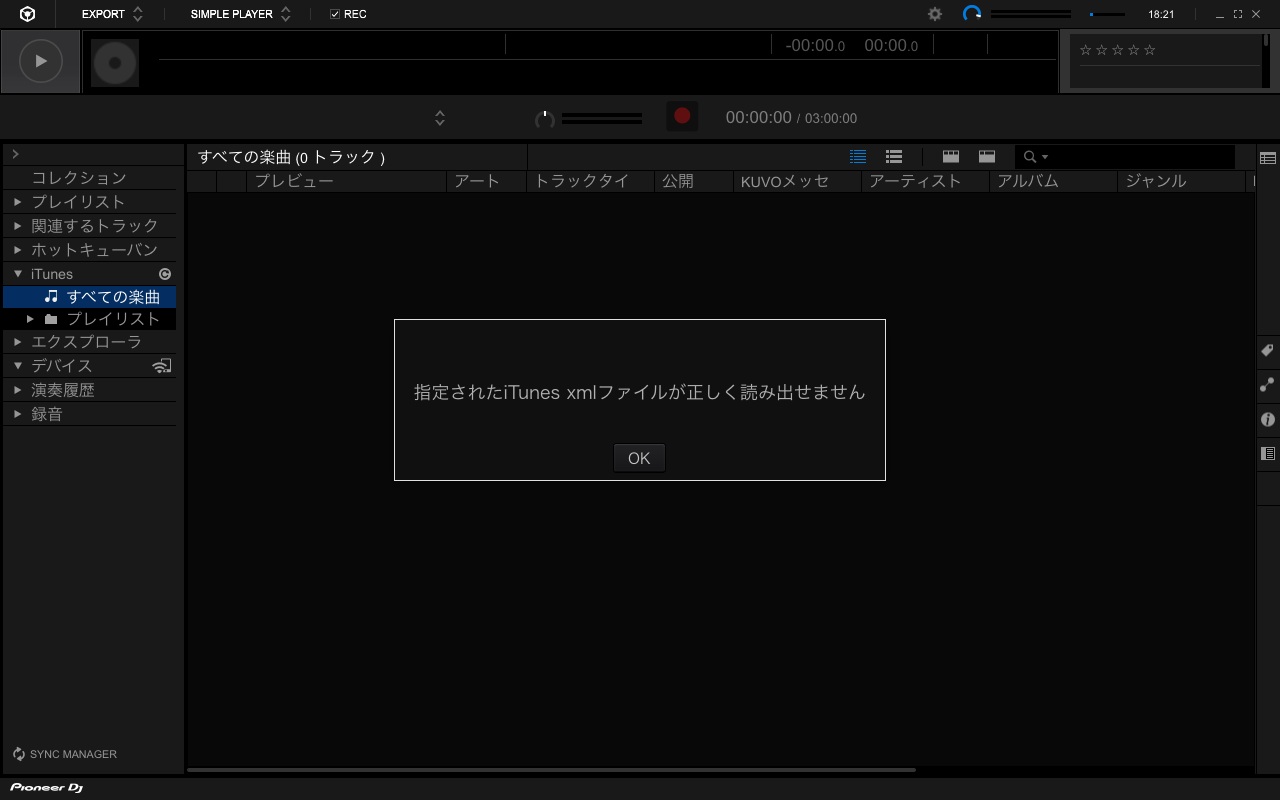Screen dimensions: 1280x800
Task: Adjust the recording level knob
Action: tap(545, 119)
